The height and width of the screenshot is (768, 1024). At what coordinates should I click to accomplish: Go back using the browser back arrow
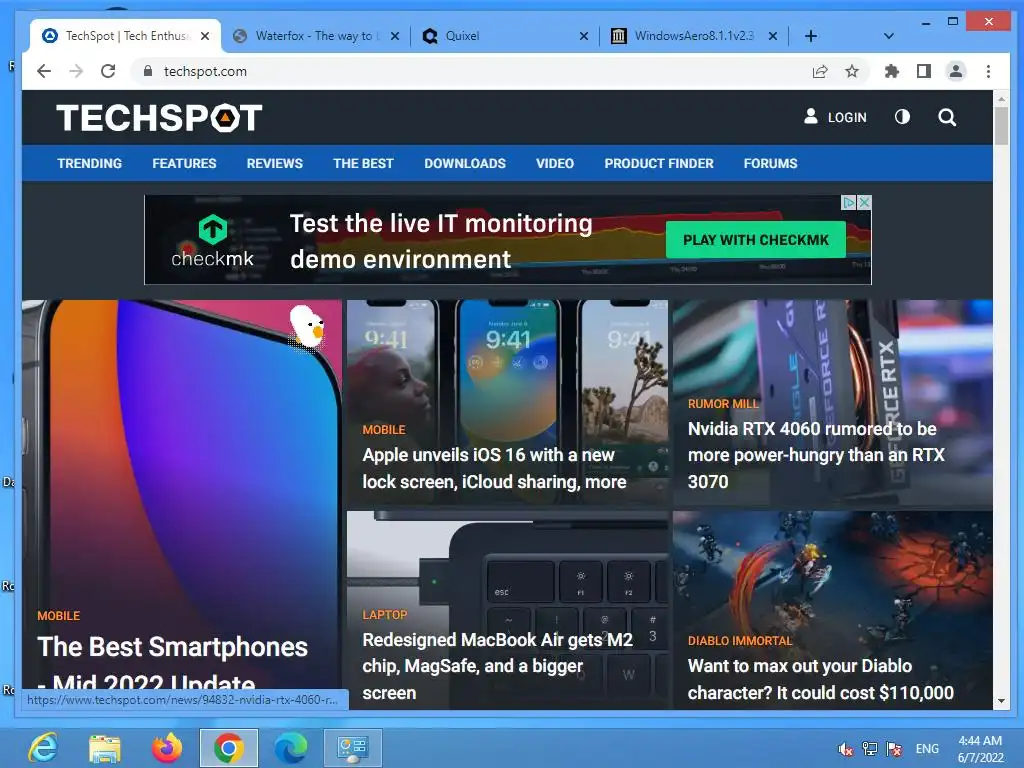pos(44,71)
